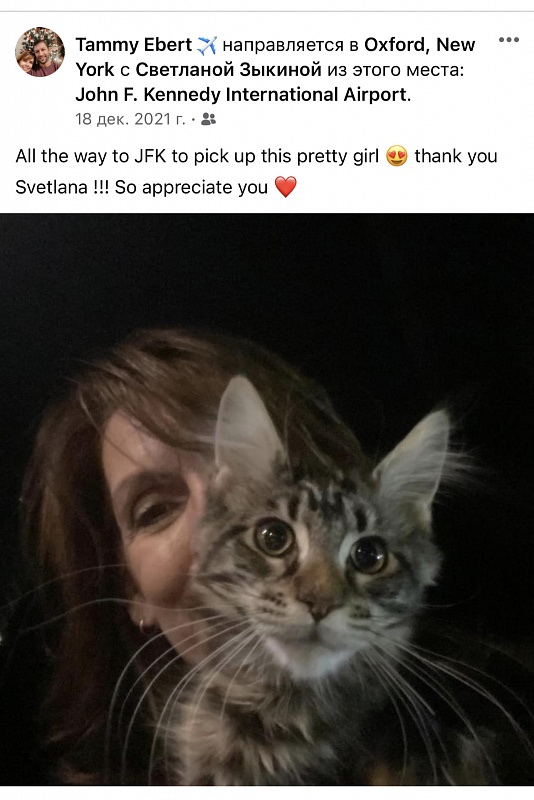This screenshot has width=534, height=800.
Task: Click 'из этого места' text in header
Action: [393, 70]
